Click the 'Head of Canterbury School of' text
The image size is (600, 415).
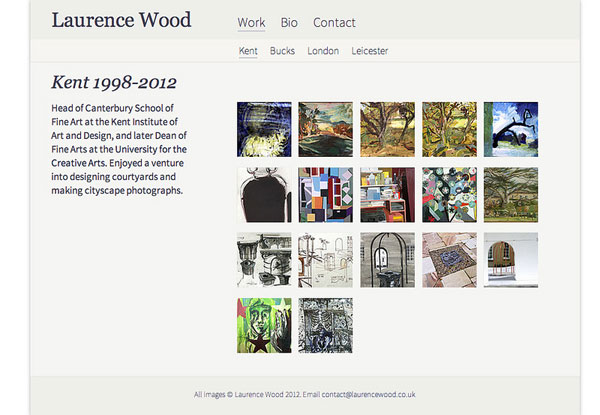tap(112, 108)
